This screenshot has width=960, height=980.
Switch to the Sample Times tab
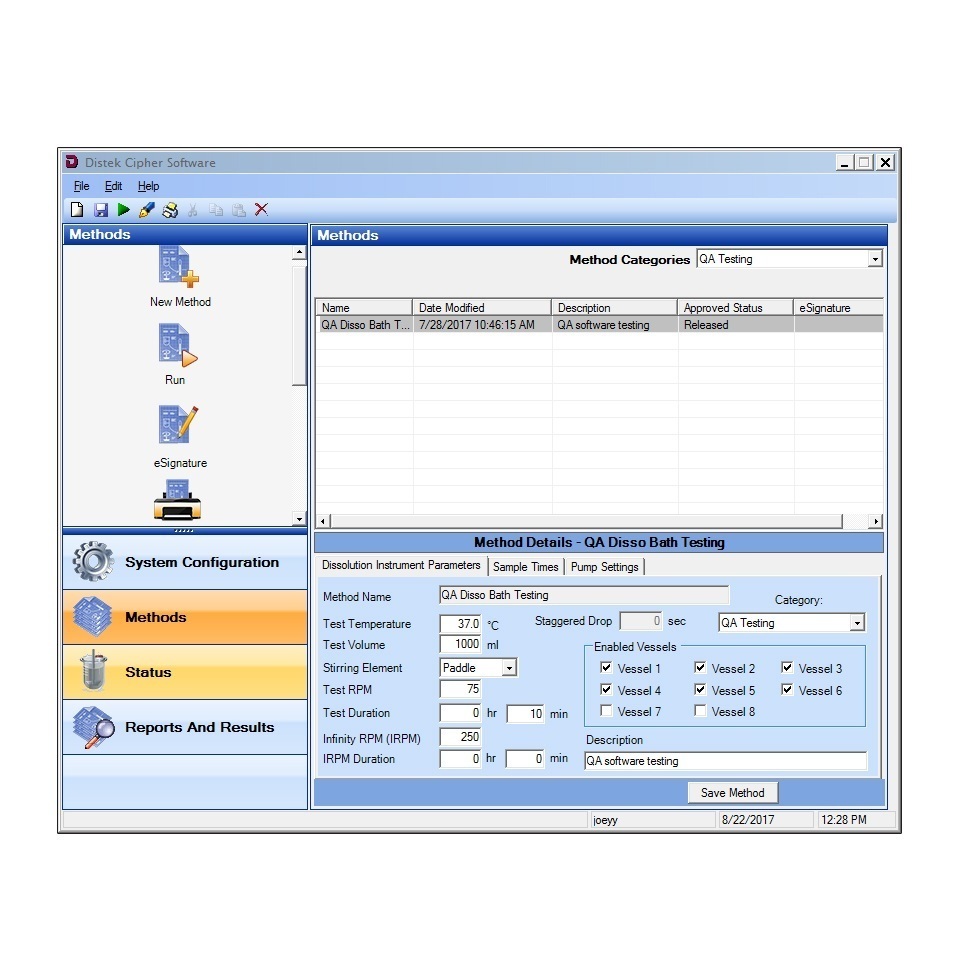point(525,567)
